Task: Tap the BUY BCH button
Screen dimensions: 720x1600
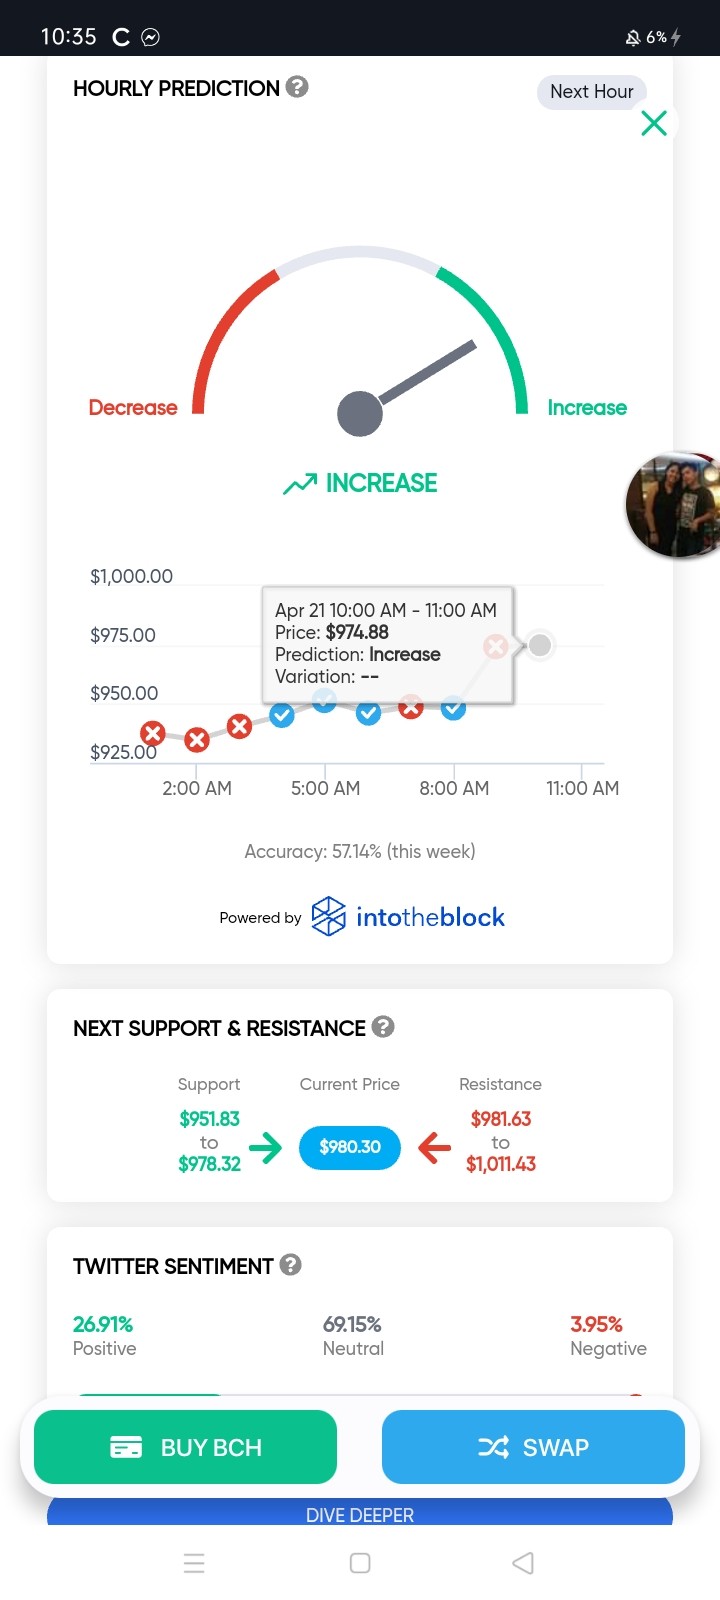Action: pos(185,1447)
